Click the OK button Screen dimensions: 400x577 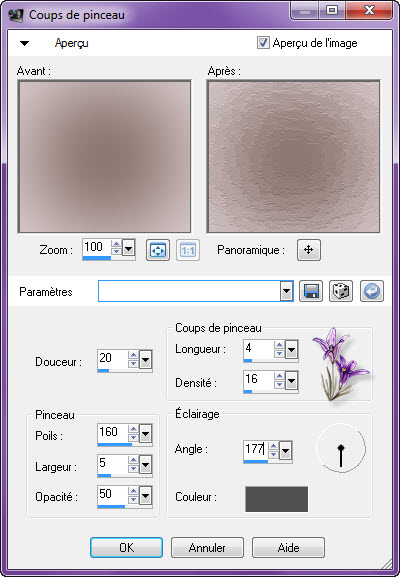pos(126,548)
